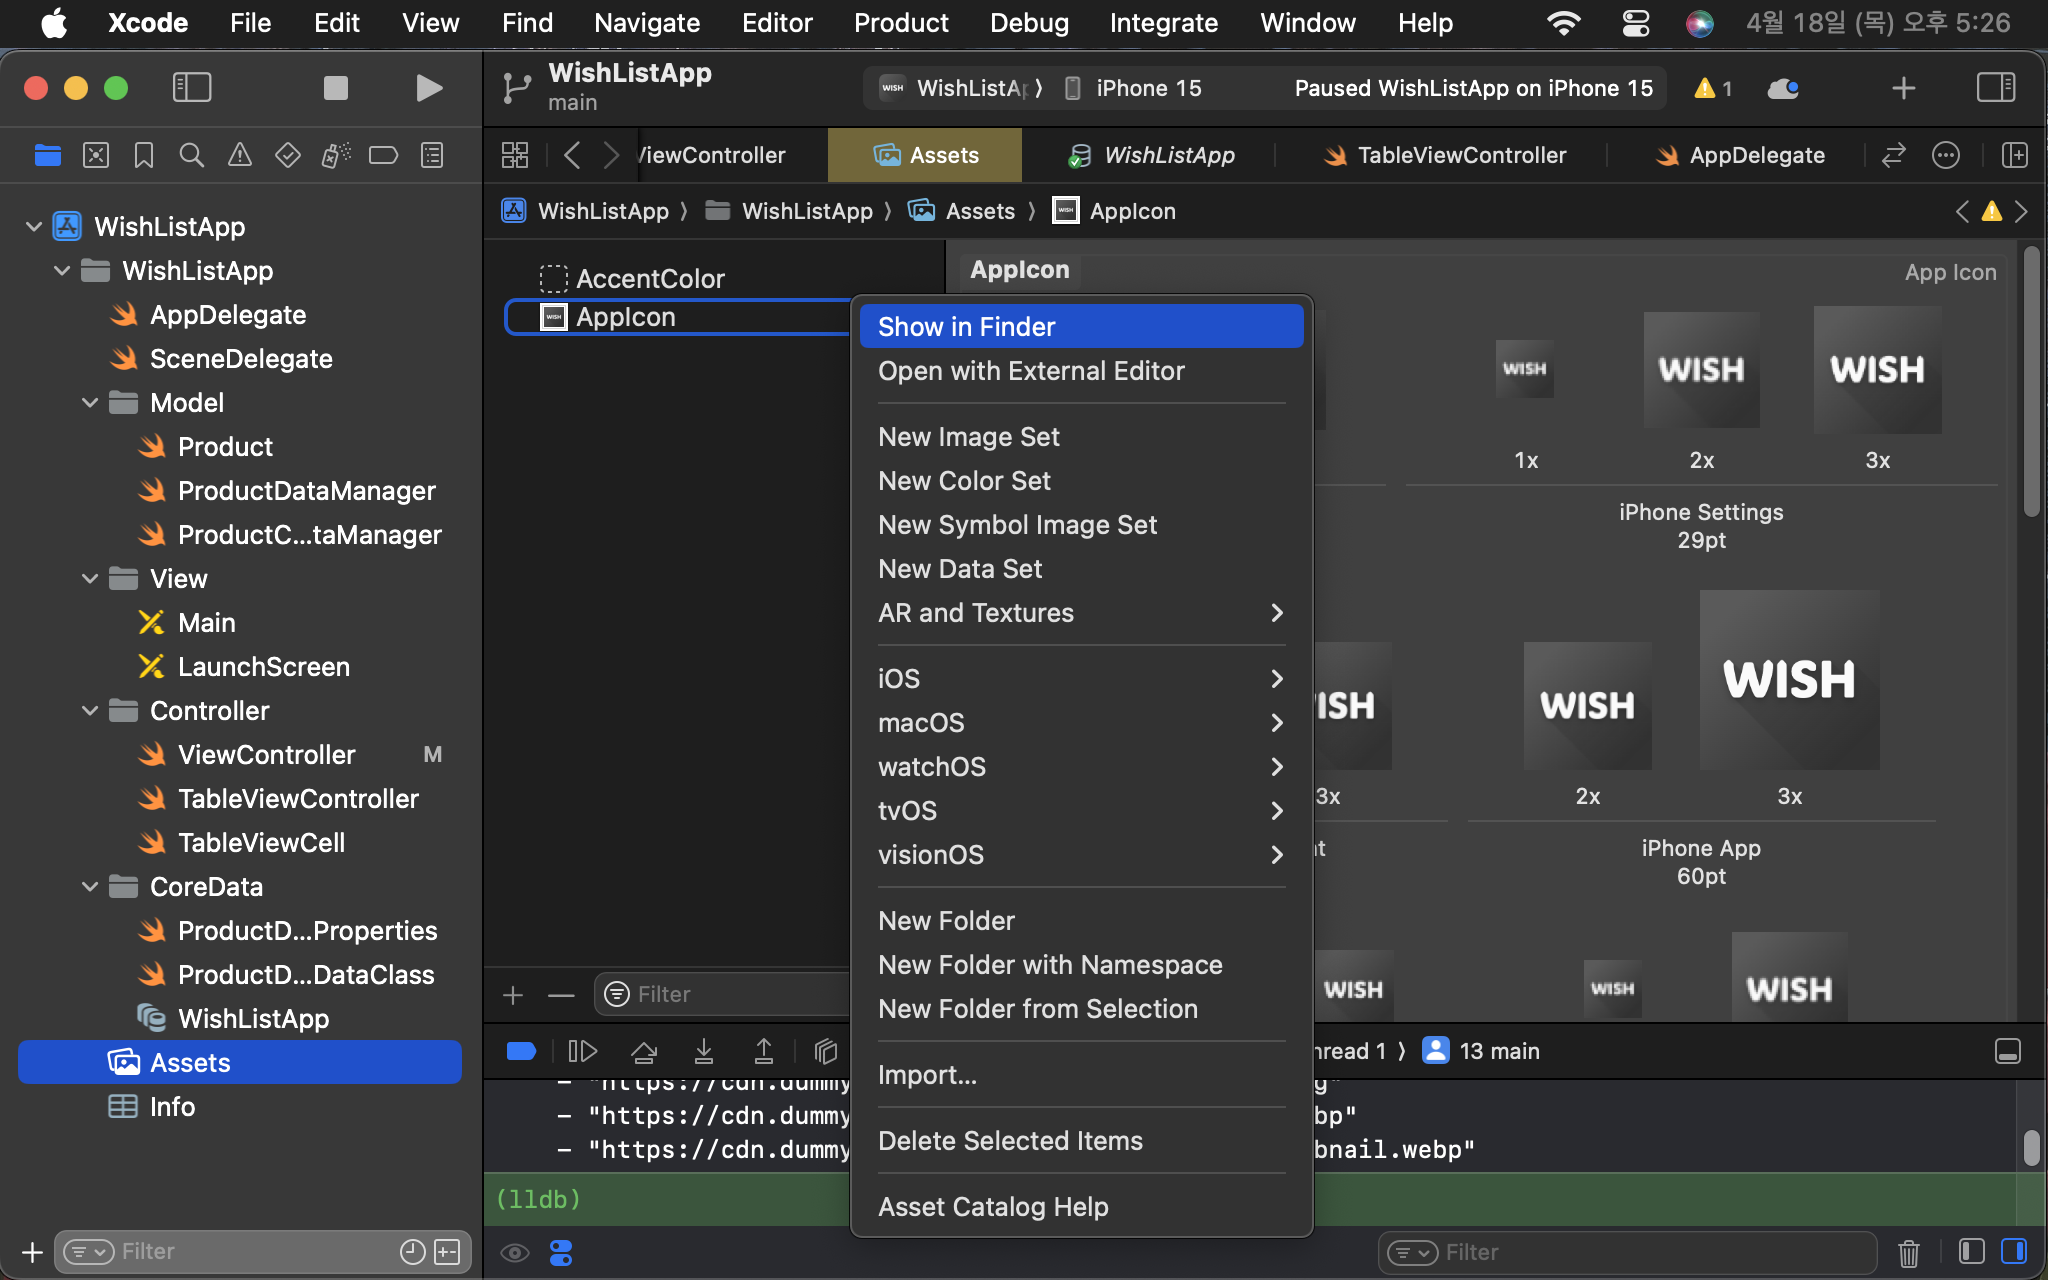Go forward in editor history

611,155
